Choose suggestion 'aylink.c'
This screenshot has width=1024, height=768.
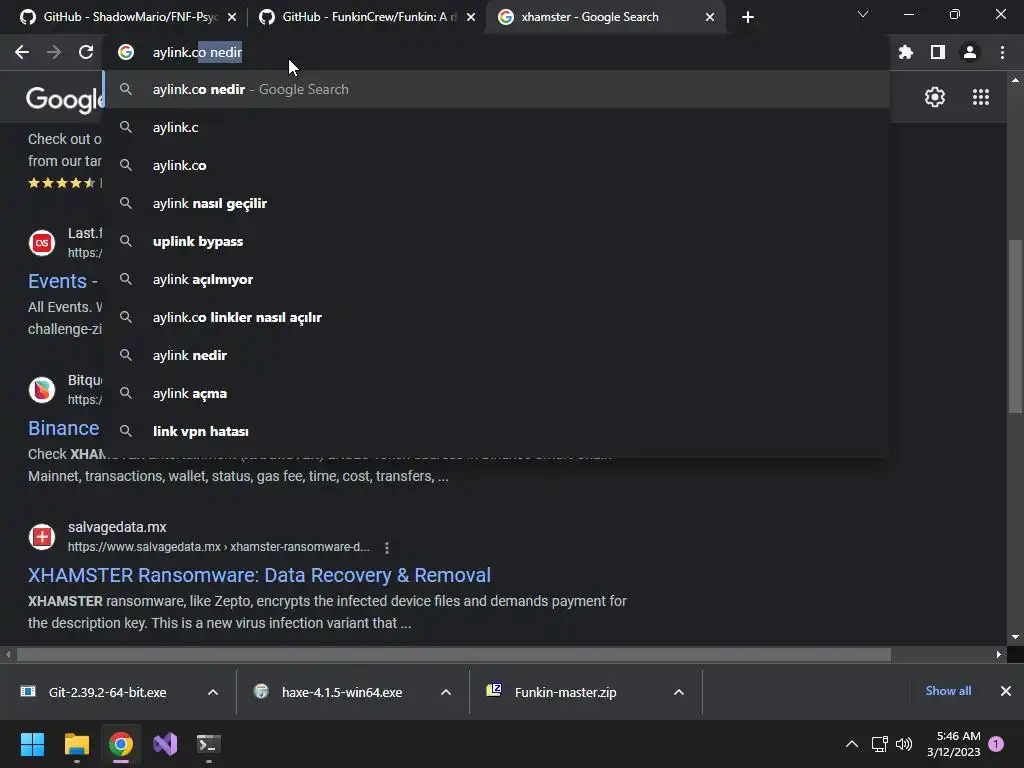click(x=498, y=127)
